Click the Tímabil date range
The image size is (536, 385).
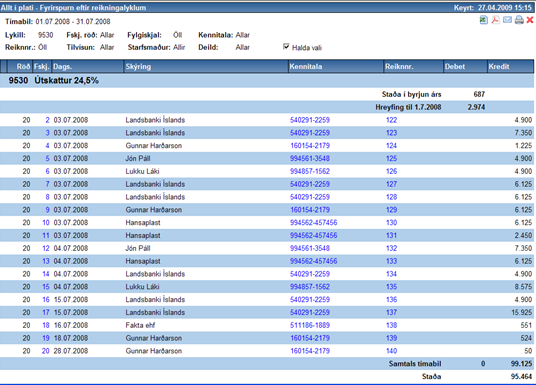point(73,22)
